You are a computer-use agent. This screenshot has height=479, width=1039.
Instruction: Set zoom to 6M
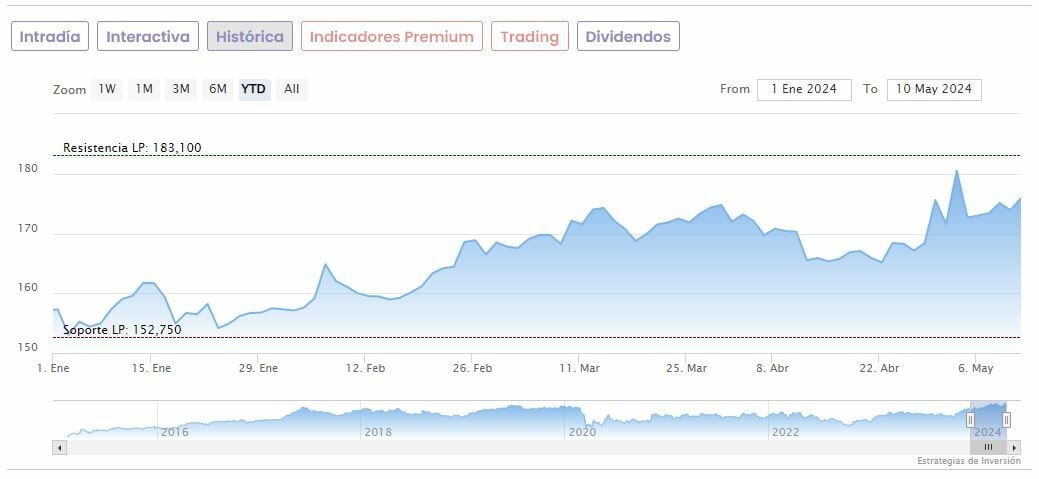click(218, 89)
